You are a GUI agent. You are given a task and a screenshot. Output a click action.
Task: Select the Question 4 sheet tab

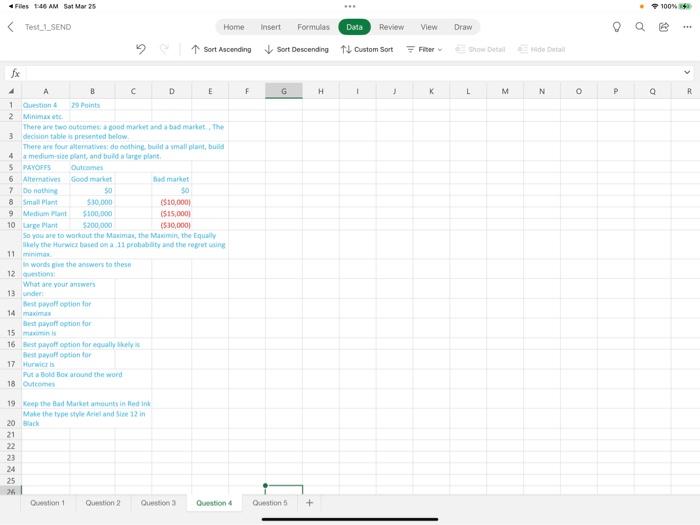pyautogui.click(x=214, y=503)
